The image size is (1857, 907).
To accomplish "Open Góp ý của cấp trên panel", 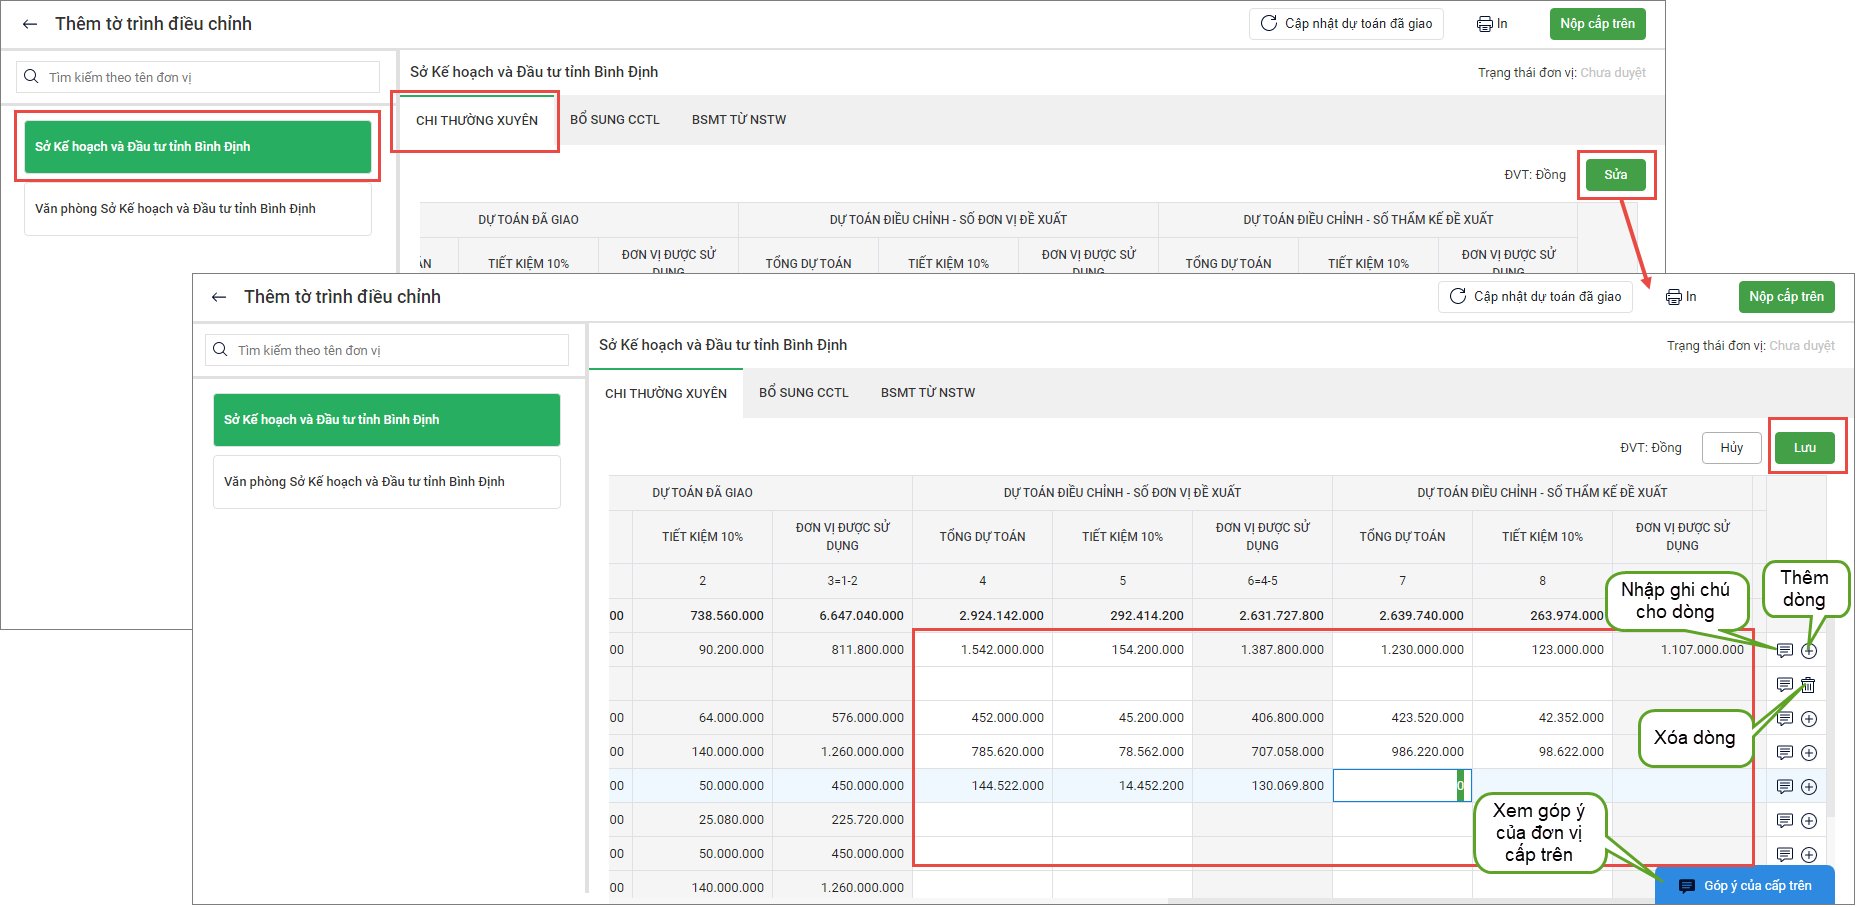I will point(1745,886).
